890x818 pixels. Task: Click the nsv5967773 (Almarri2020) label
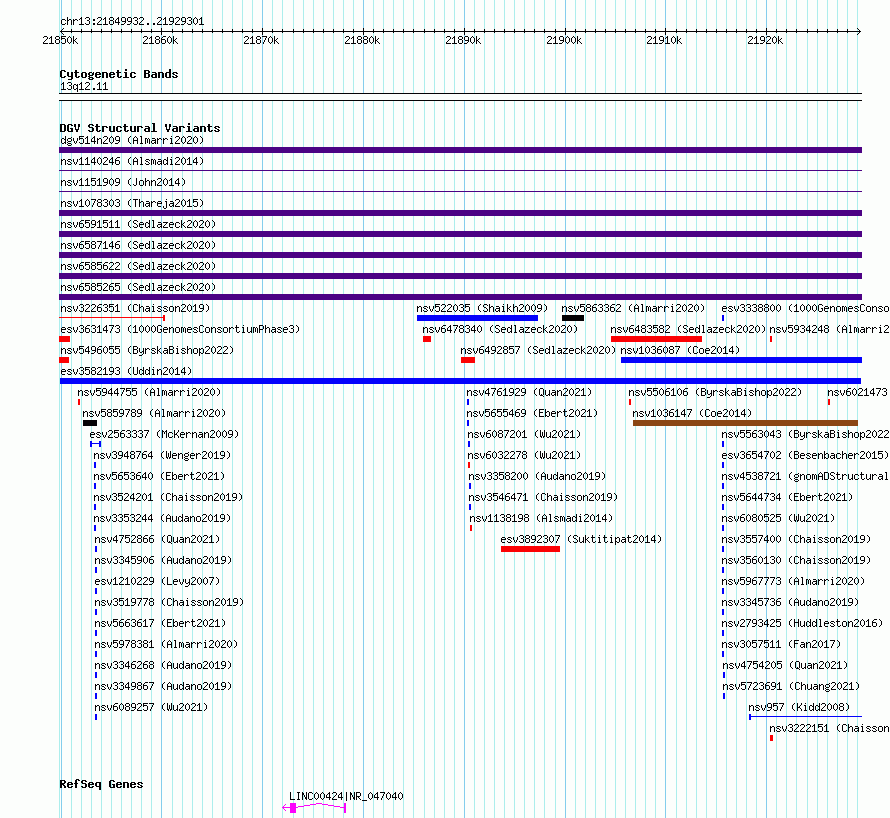point(794,581)
